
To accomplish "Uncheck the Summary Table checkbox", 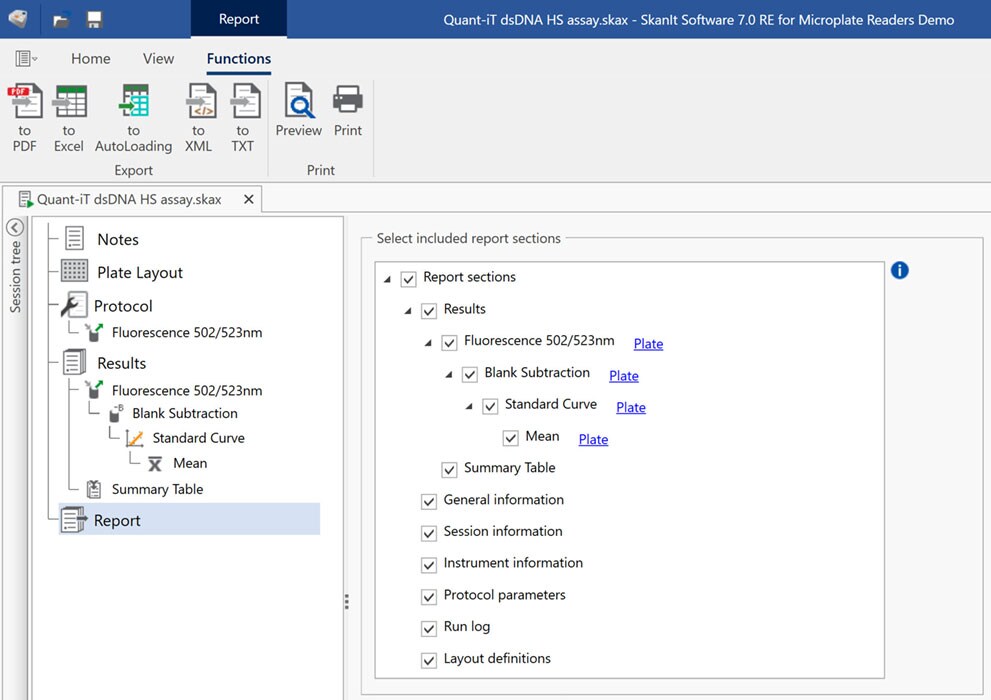I will click(x=450, y=469).
